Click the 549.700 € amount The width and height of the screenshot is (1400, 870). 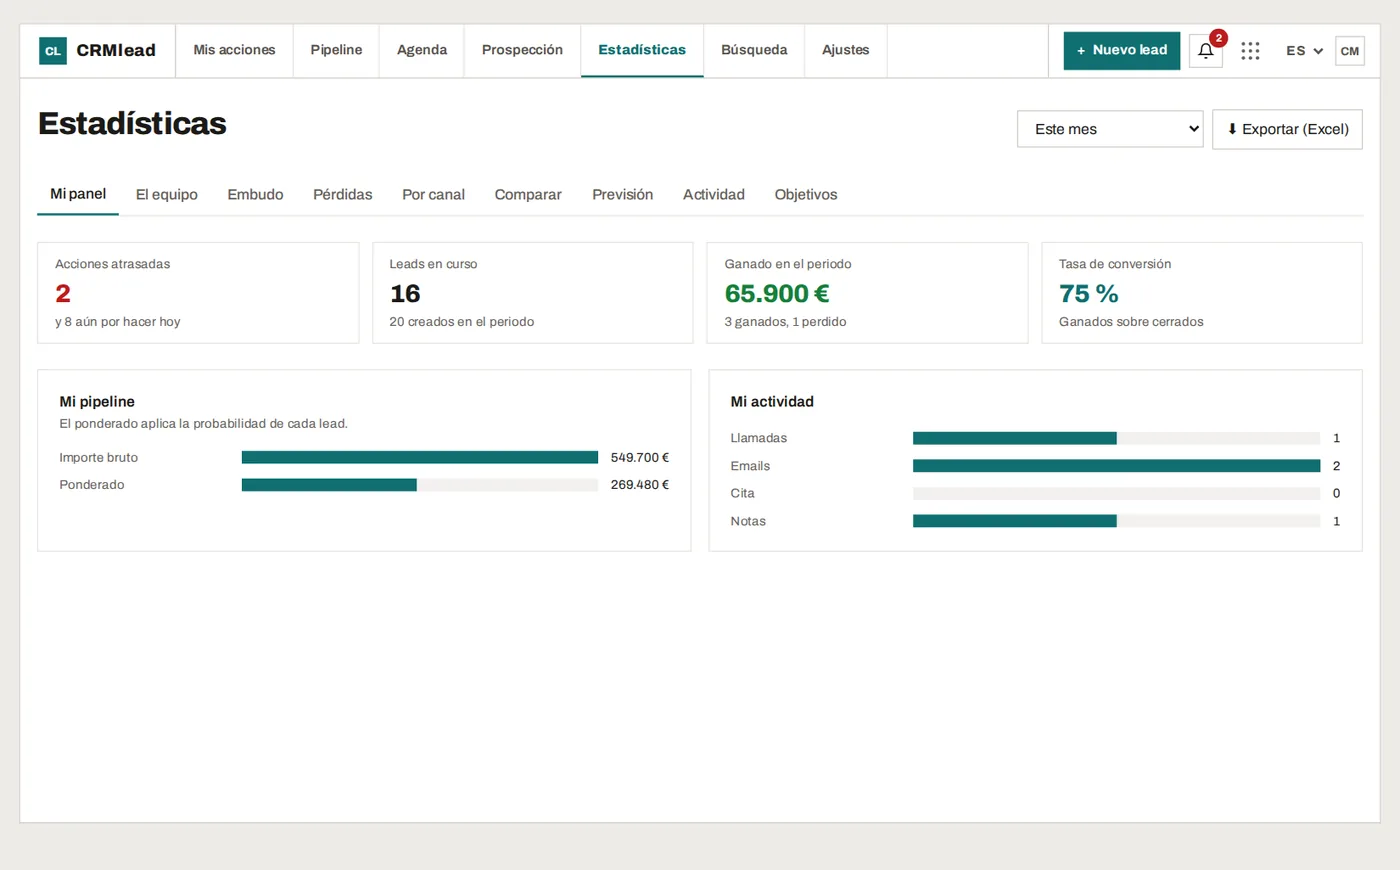[640, 457]
